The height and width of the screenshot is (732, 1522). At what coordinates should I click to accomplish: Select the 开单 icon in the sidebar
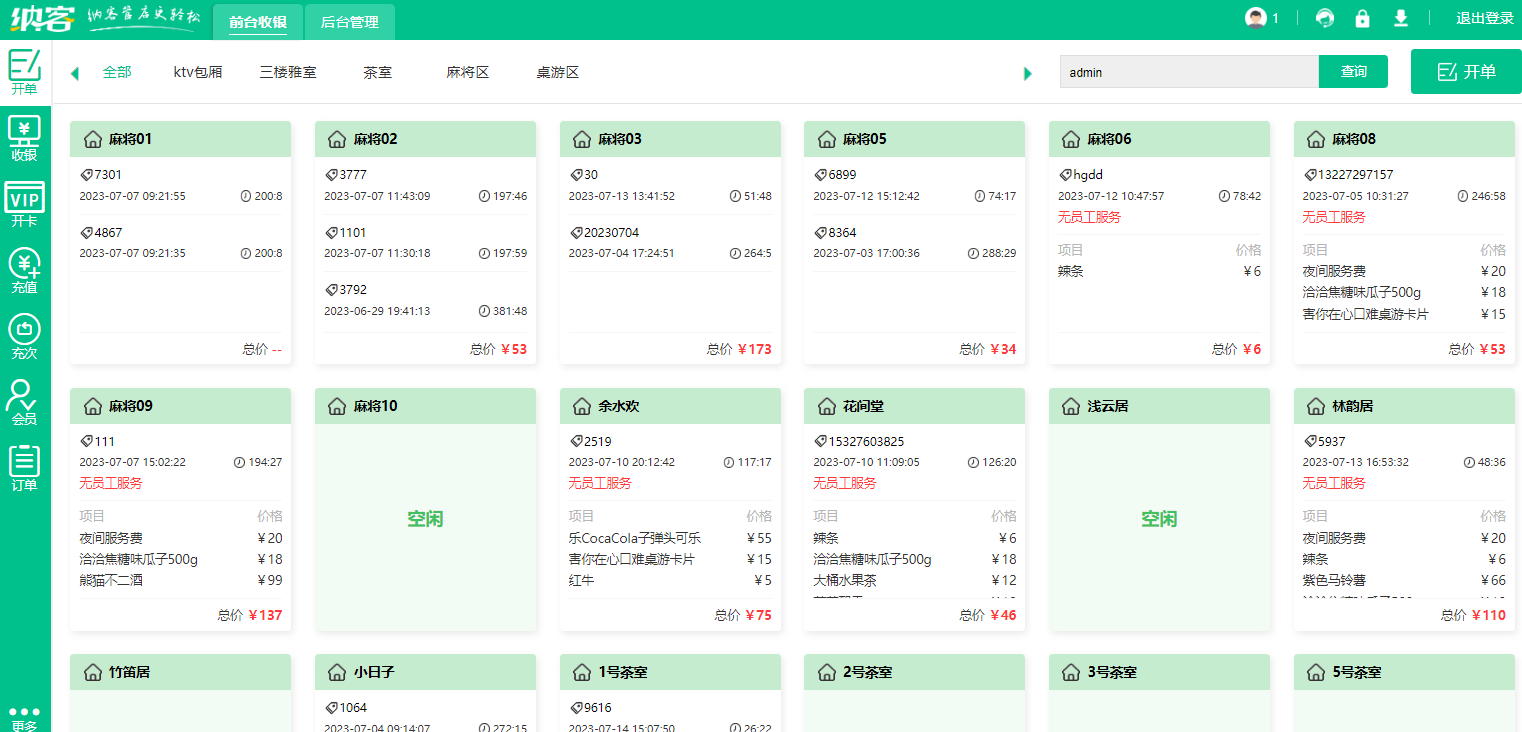pos(25,70)
